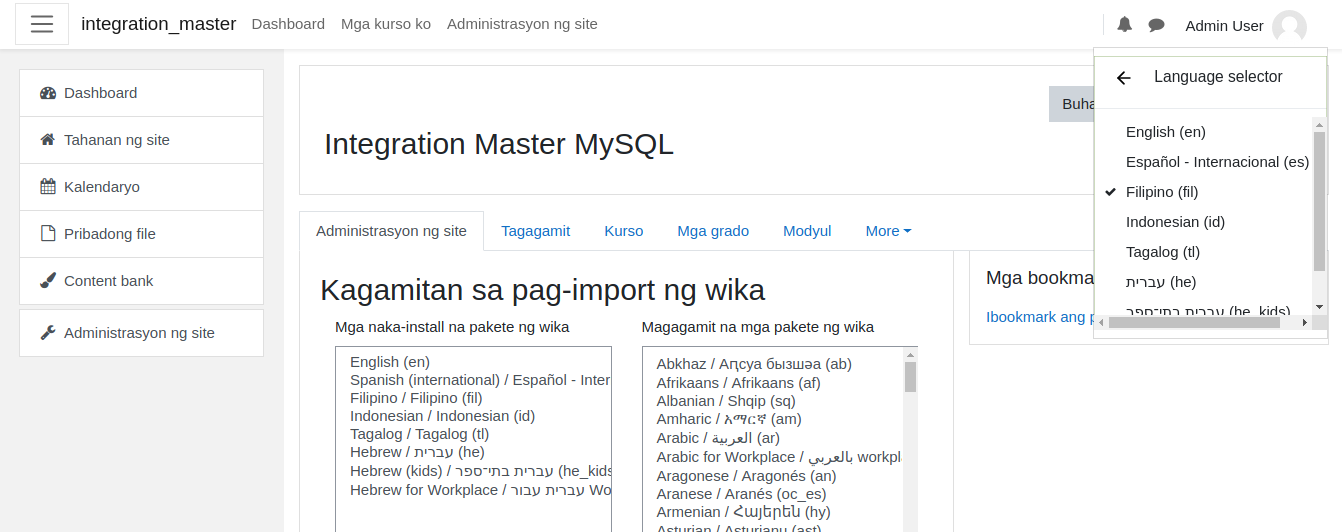
Task: Choose Indonesian (id) in Language selector
Action: (1175, 222)
